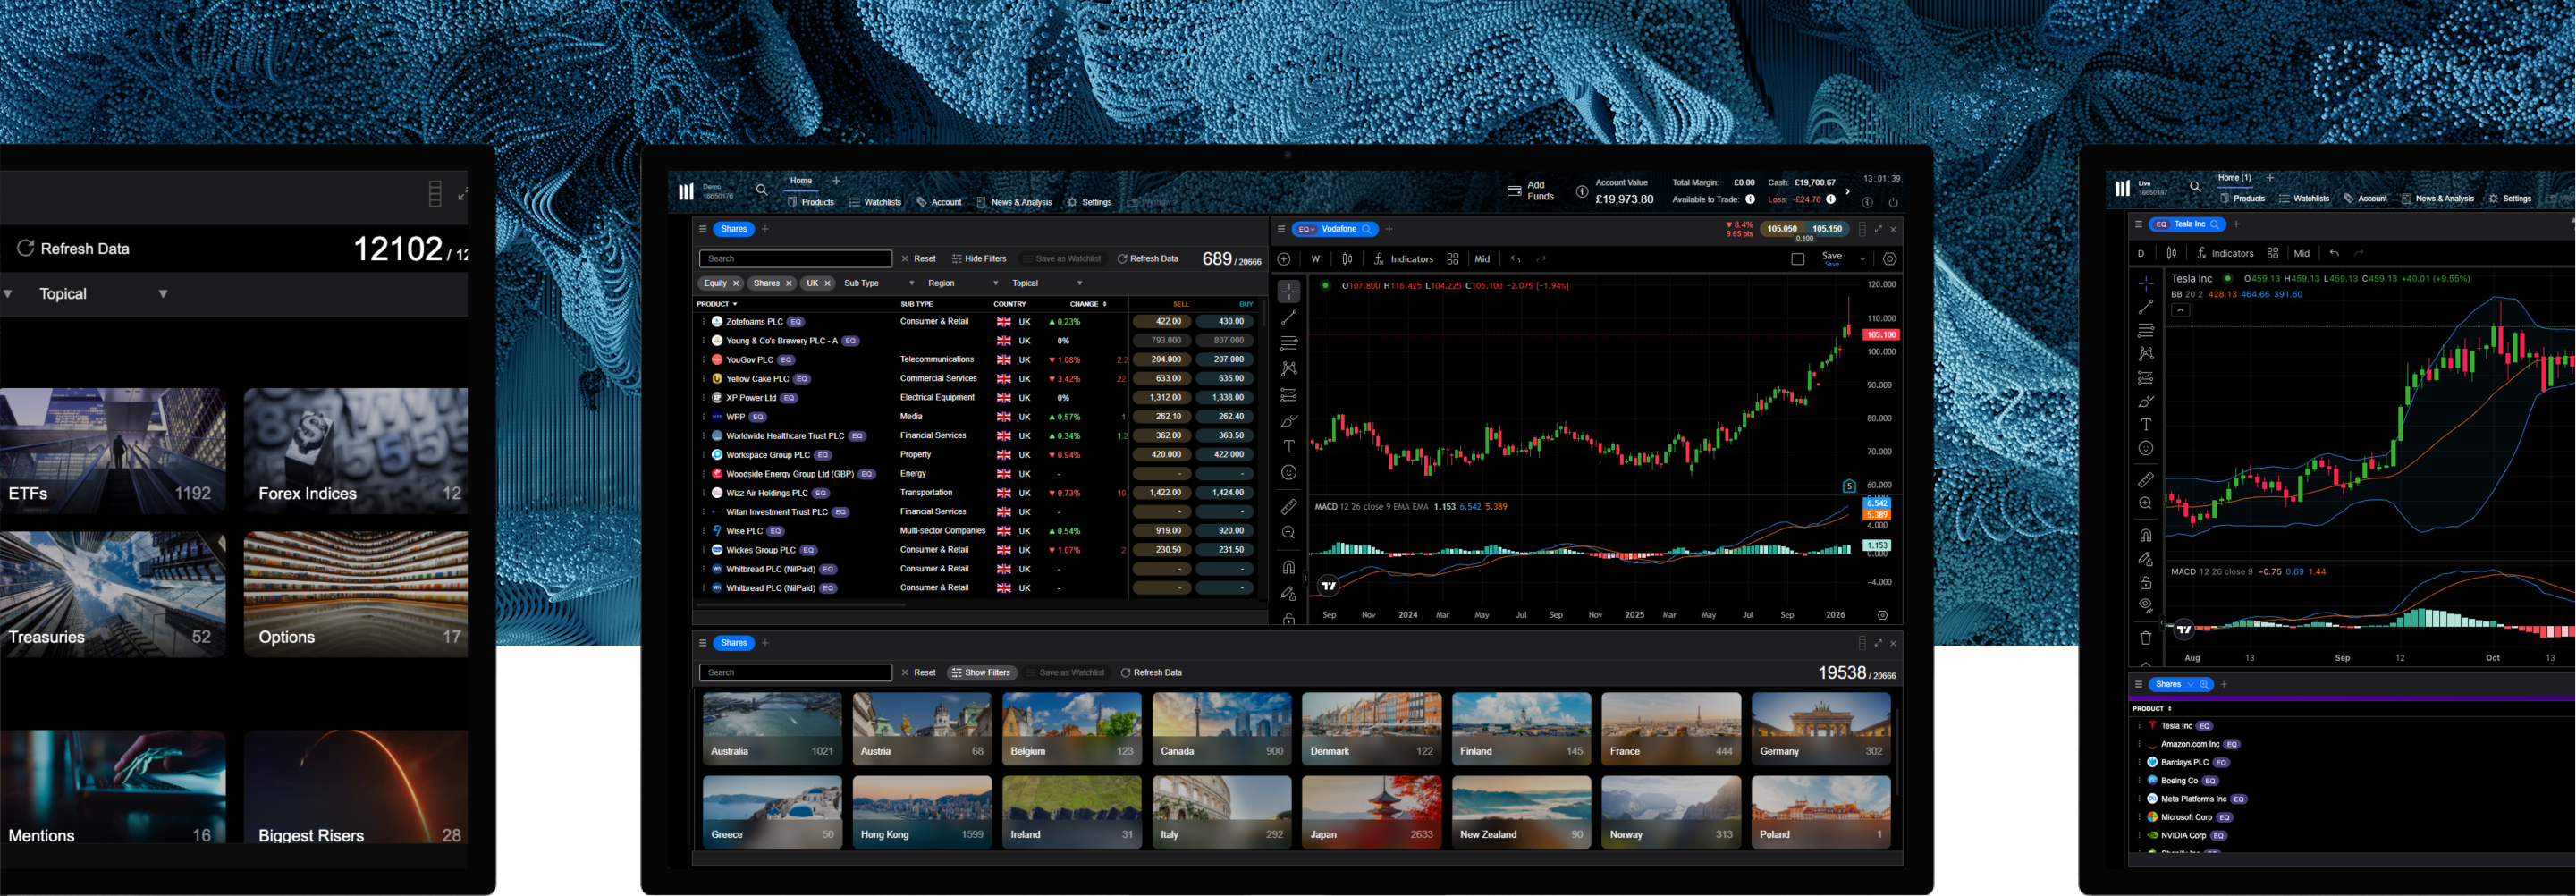This screenshot has height=896, width=2576.
Task: Open the Sub Type filter dropdown
Action: [x=879, y=284]
